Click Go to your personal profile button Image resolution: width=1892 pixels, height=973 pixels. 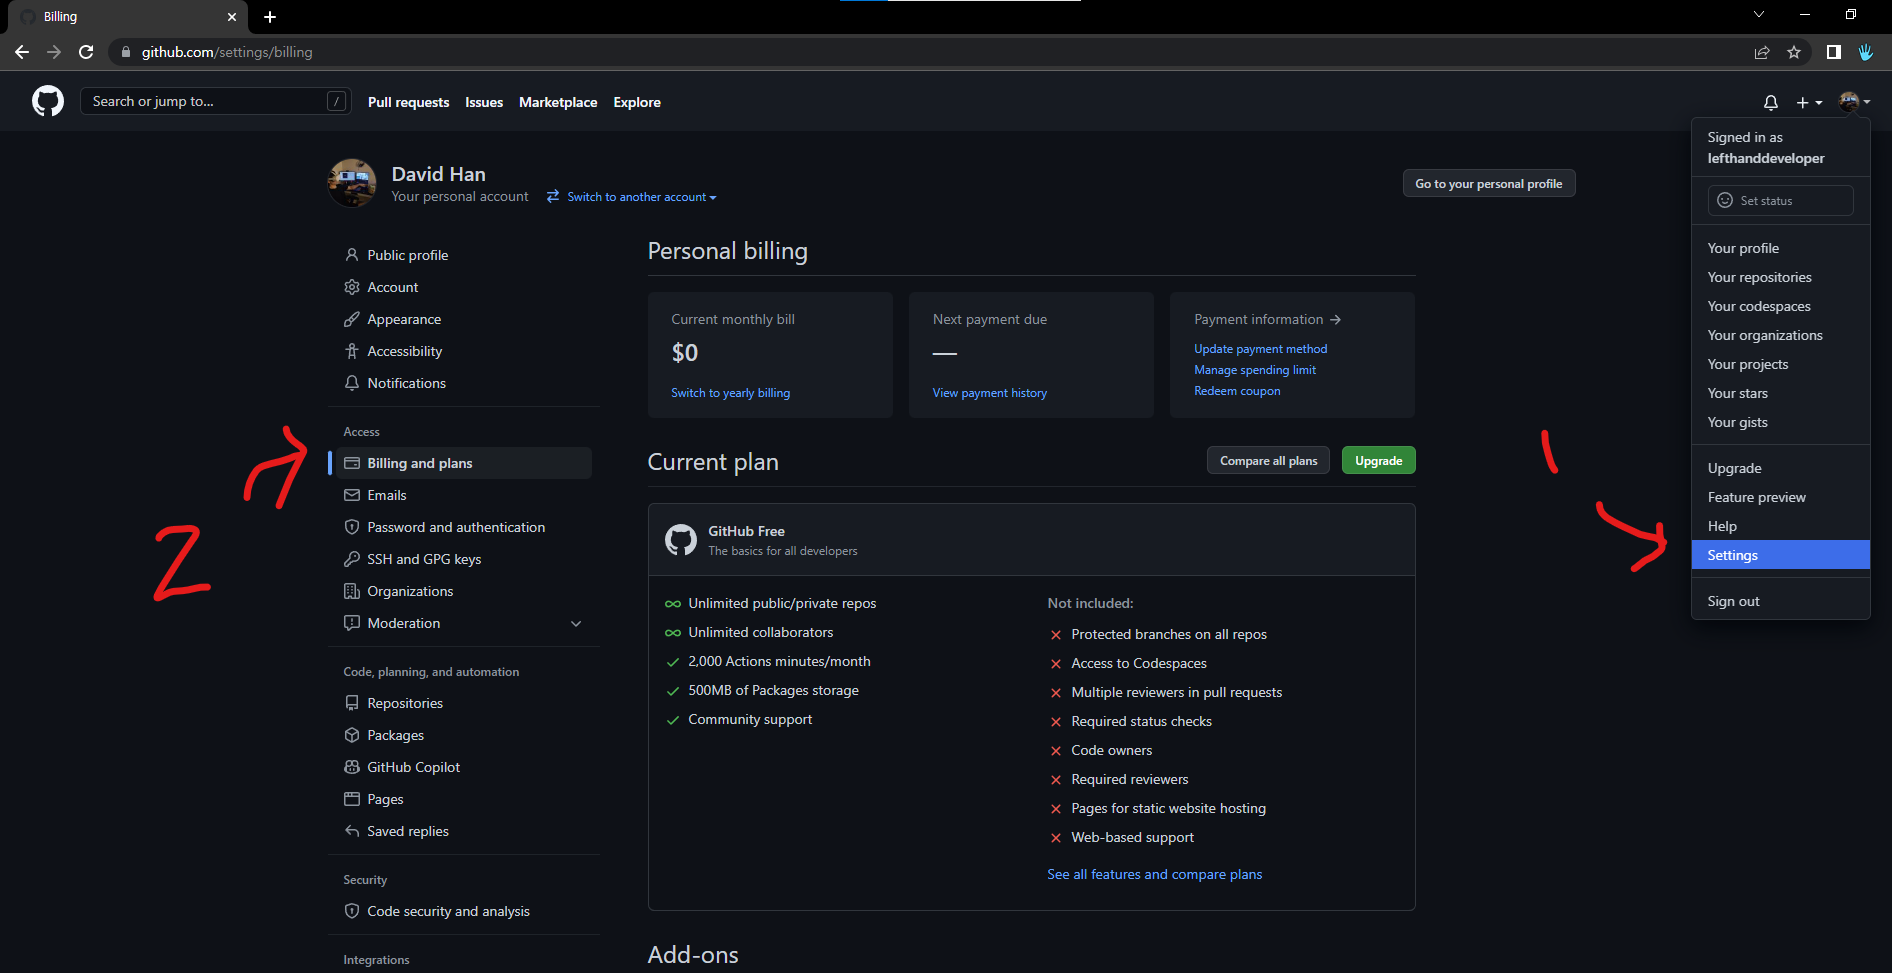[x=1488, y=183]
